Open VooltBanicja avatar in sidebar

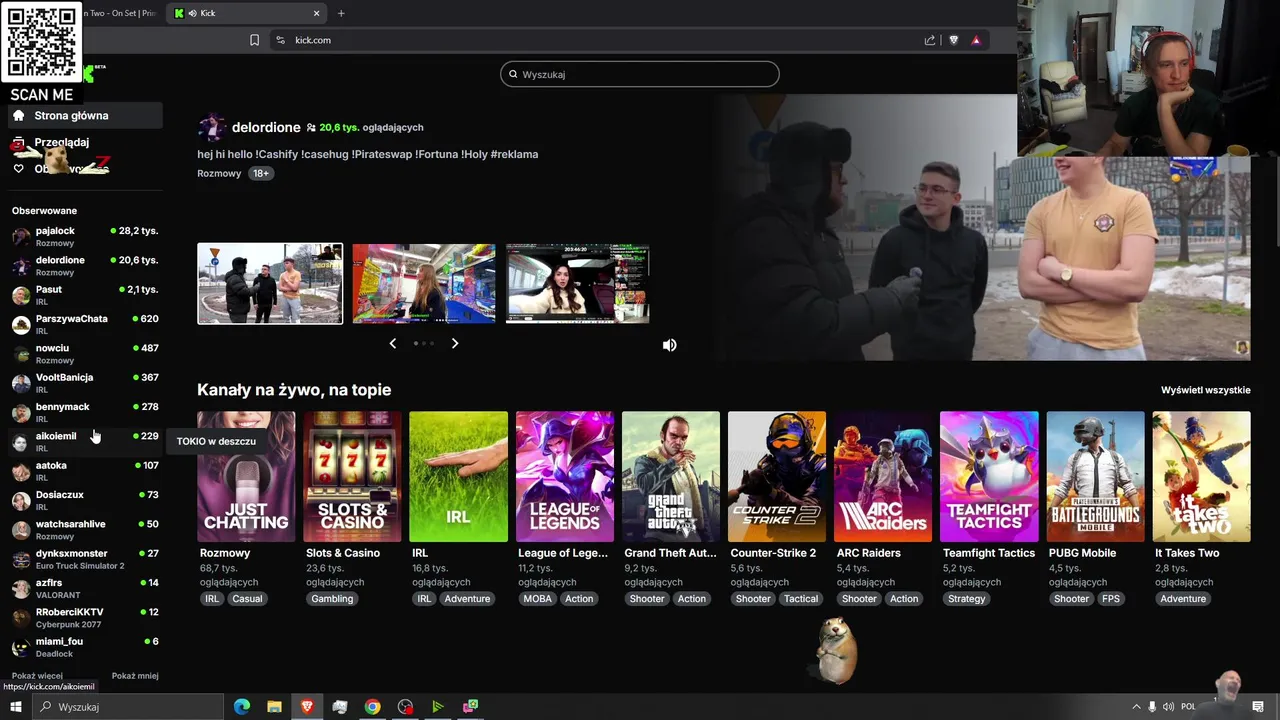point(21,383)
